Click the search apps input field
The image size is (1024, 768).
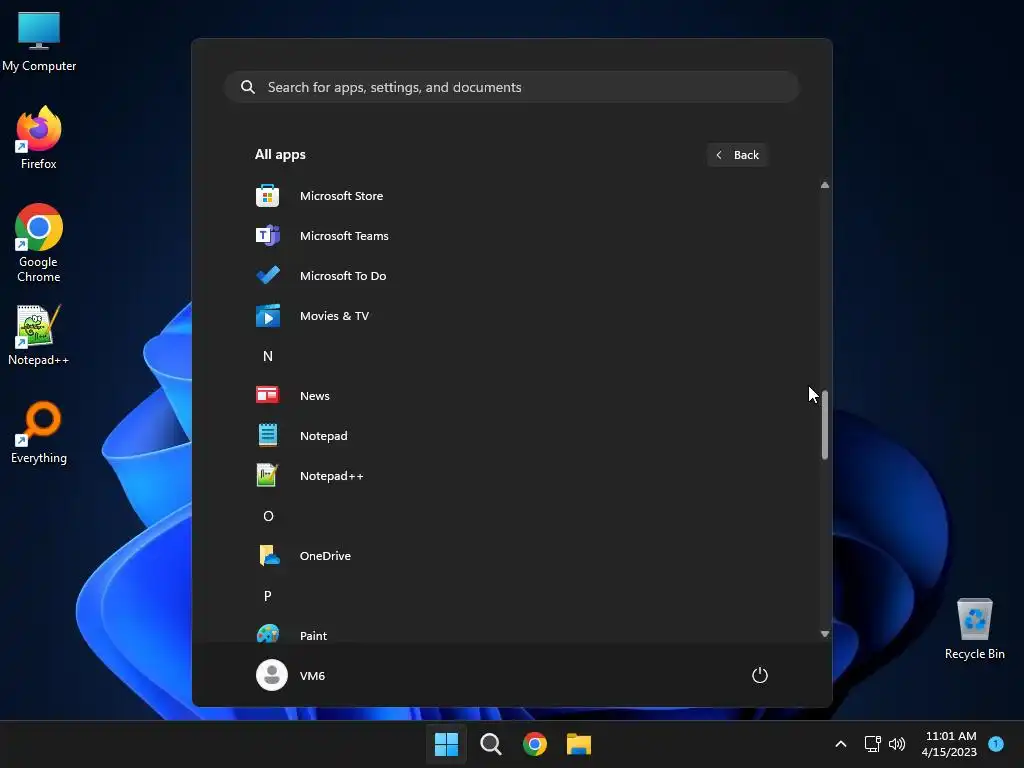[x=512, y=87]
